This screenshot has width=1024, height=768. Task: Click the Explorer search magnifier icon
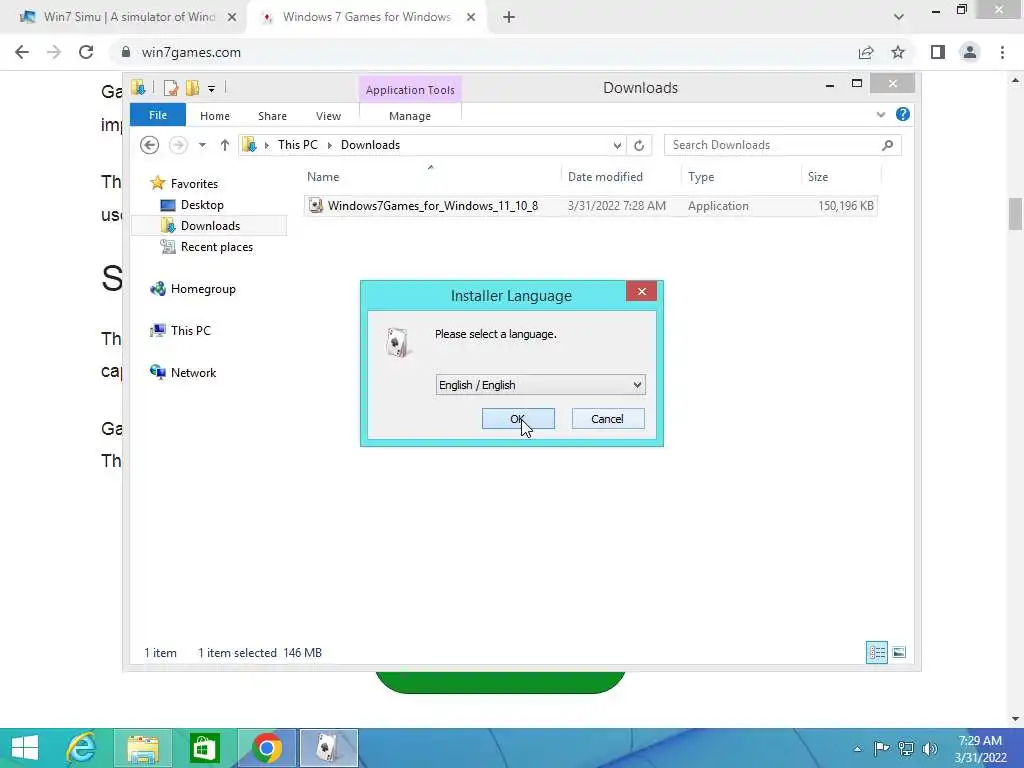coord(888,145)
